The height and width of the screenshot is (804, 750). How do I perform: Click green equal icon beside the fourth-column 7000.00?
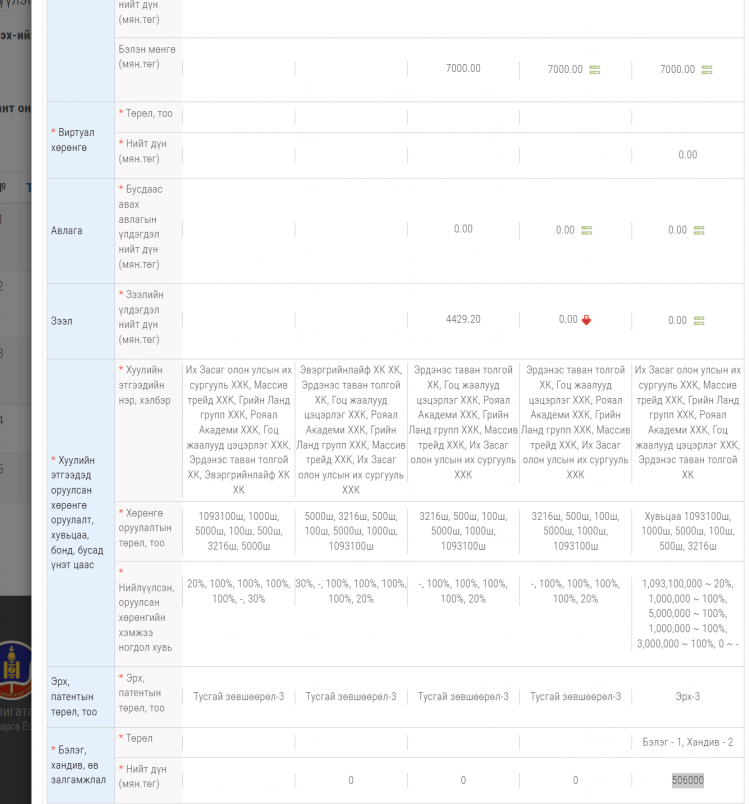(595, 70)
